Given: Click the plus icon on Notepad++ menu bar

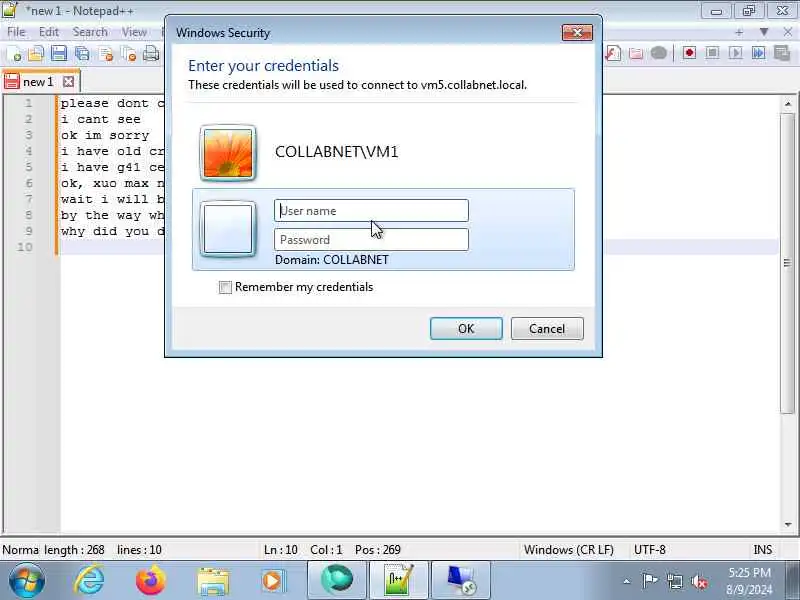Looking at the screenshot, I should pos(739,32).
